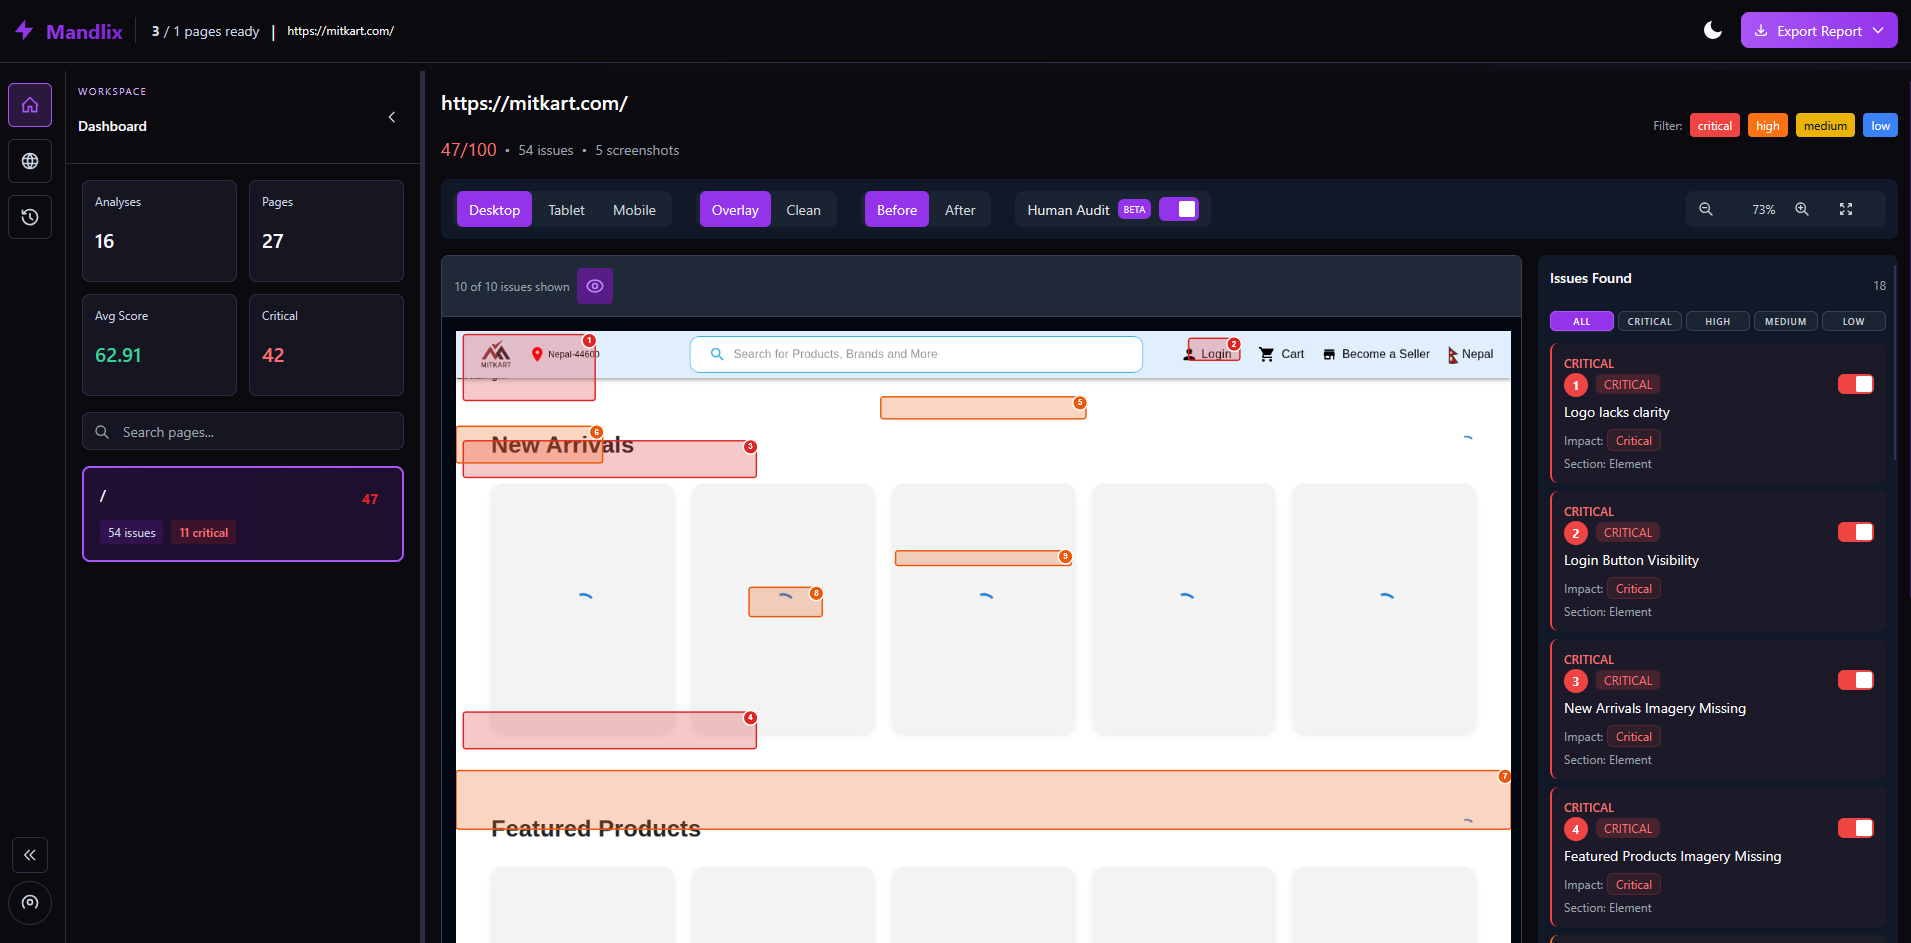Open the home dashboard sidebar icon
1911x943 pixels.
click(30, 105)
